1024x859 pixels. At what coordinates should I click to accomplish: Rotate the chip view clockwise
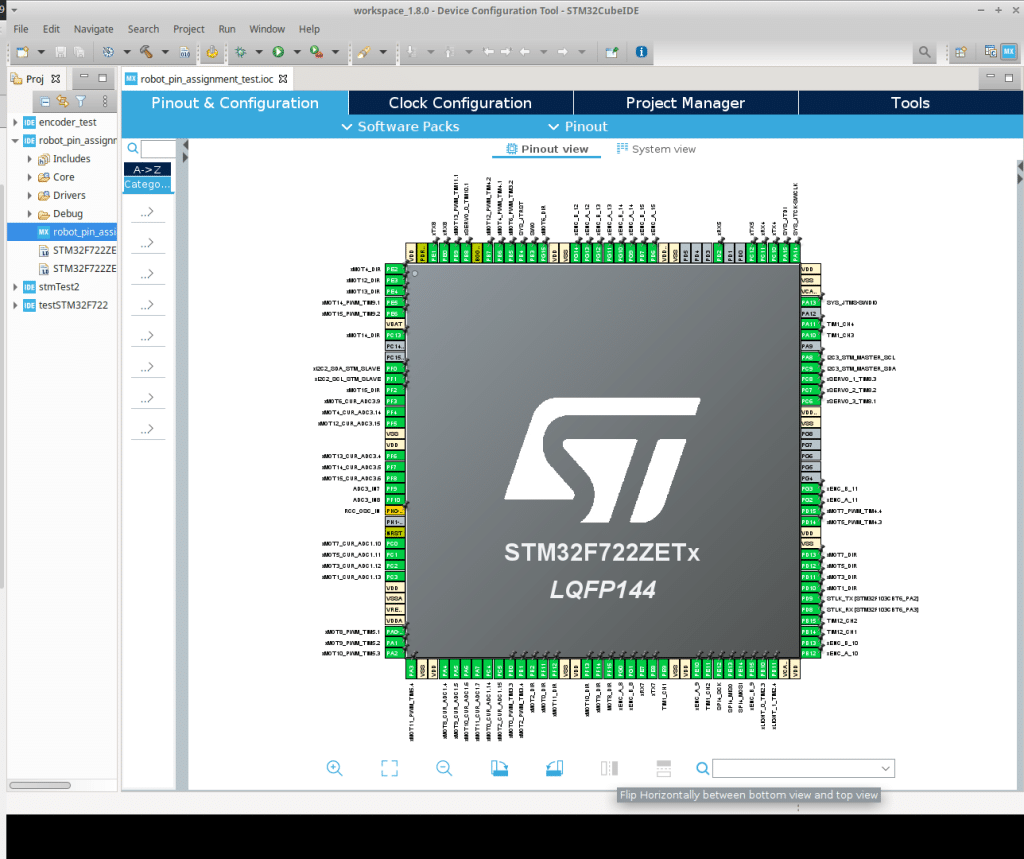pos(500,768)
